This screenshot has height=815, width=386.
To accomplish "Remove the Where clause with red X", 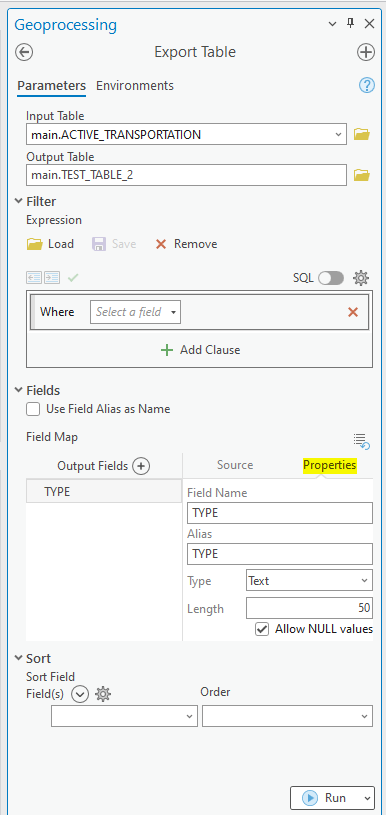I will 353,312.
